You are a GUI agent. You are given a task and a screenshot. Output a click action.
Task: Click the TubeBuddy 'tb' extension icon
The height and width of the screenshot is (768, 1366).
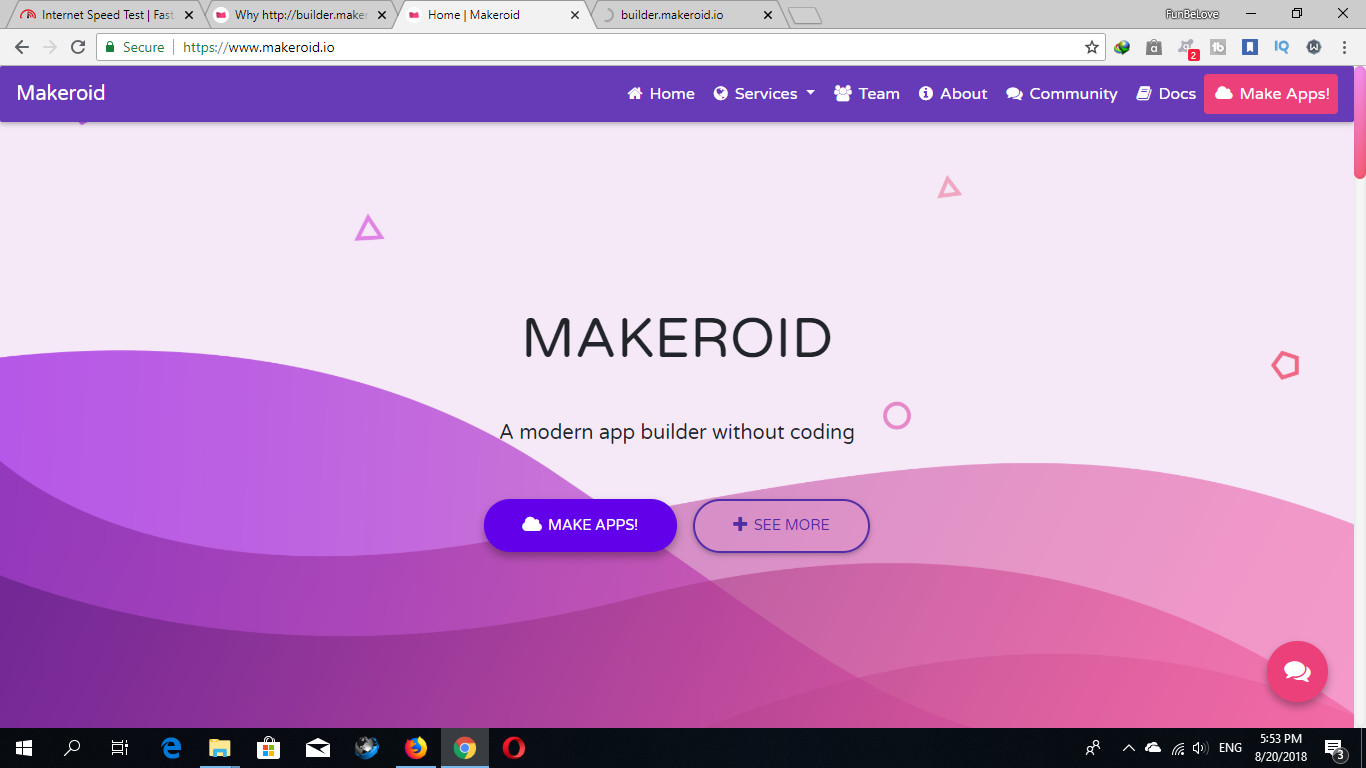point(1218,47)
